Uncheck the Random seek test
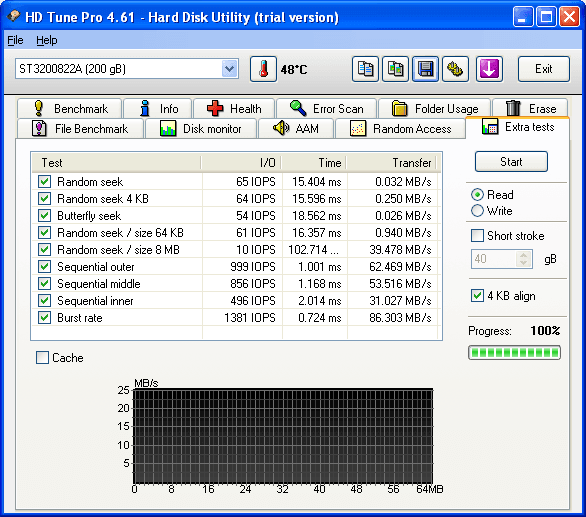 point(44,182)
